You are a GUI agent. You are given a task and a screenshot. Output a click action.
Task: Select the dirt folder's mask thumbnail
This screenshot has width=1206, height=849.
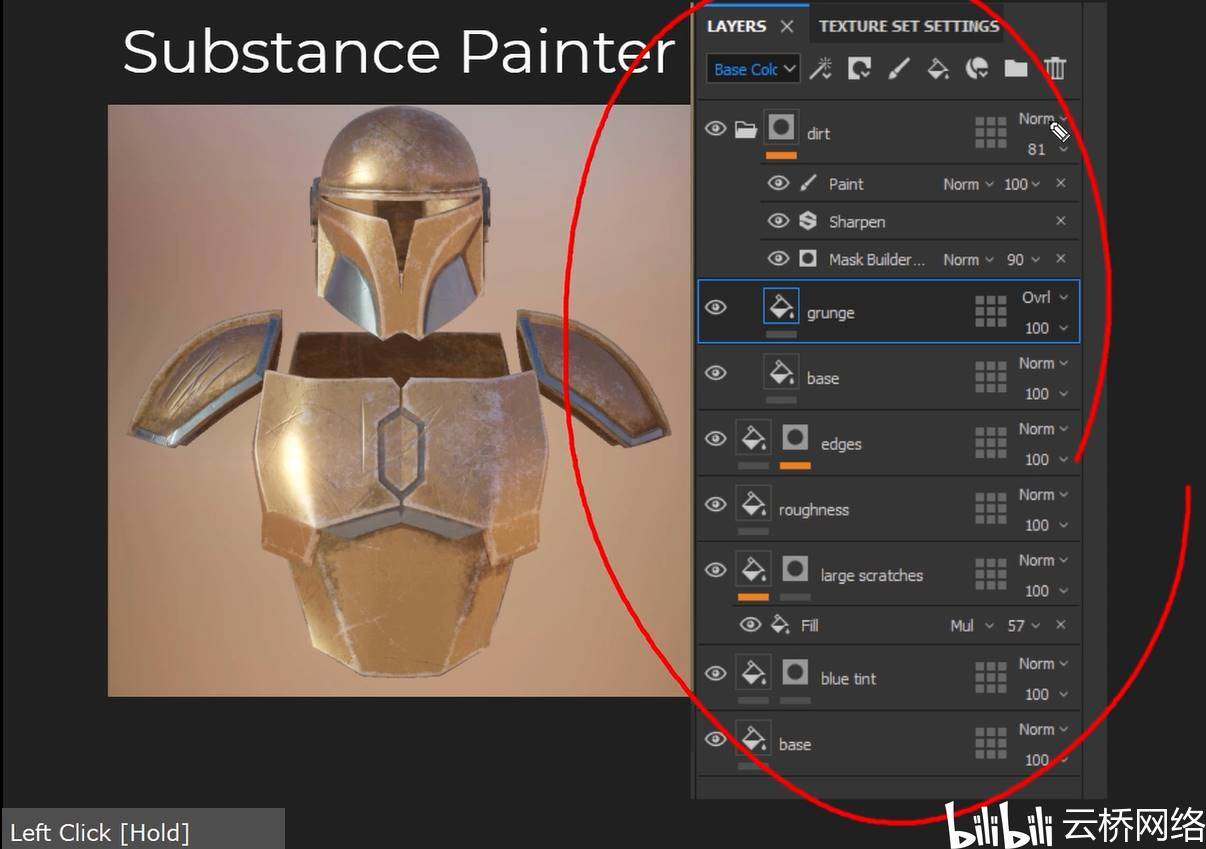[781, 128]
